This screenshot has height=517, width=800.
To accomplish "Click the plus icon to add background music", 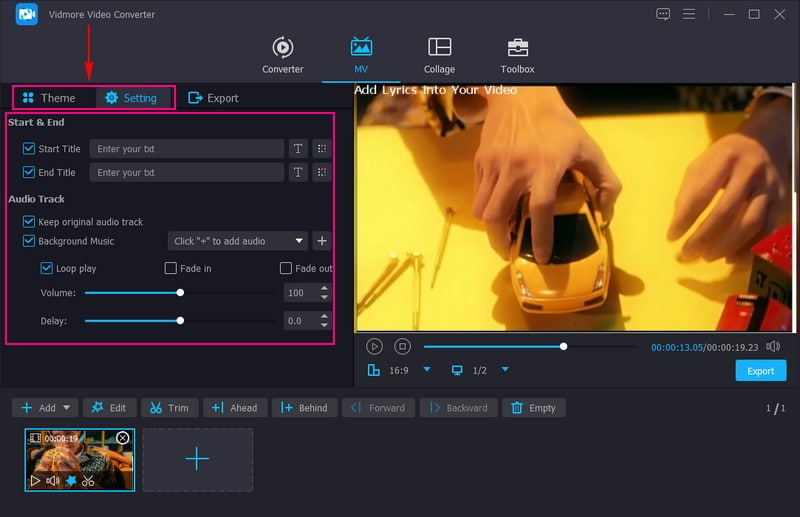I will pyautogui.click(x=321, y=241).
